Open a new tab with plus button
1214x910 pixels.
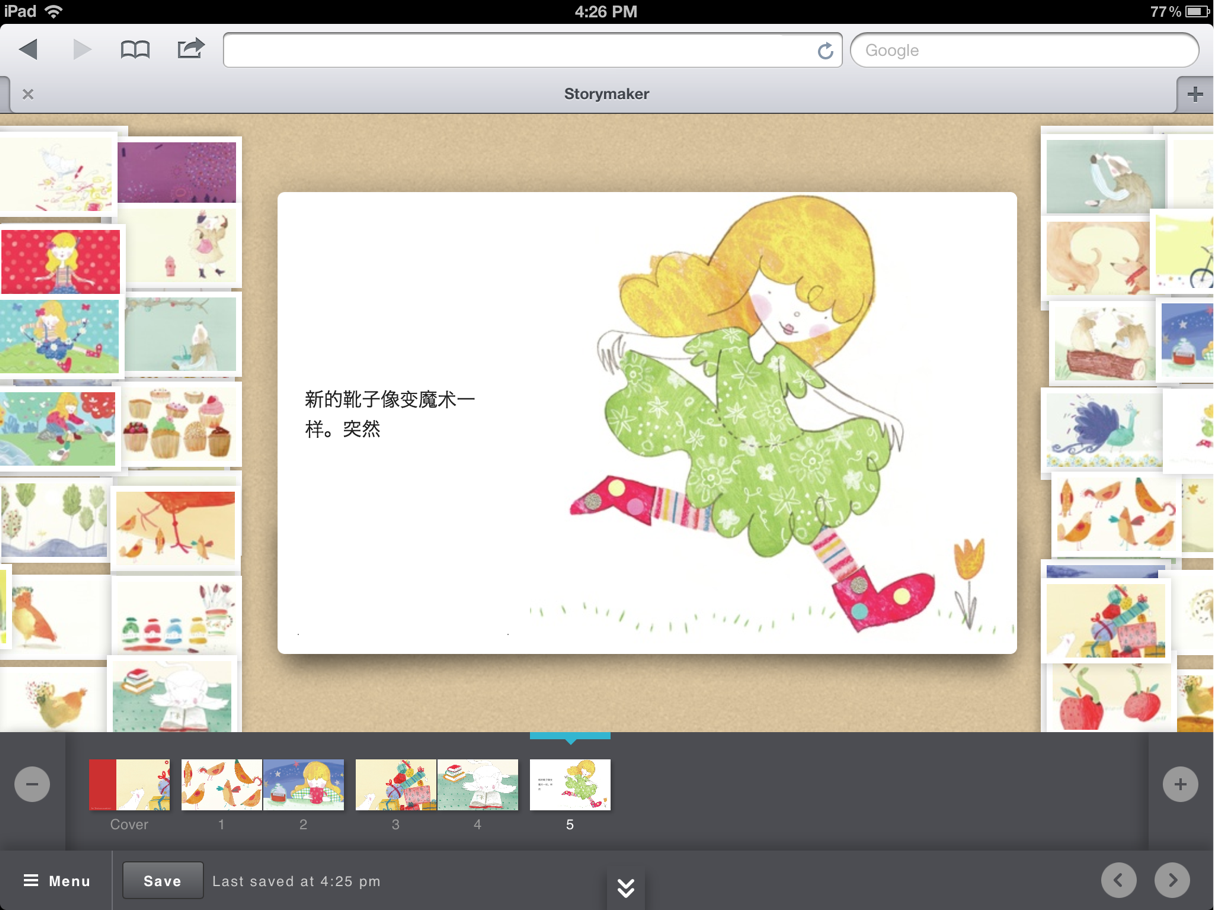[x=1194, y=94]
